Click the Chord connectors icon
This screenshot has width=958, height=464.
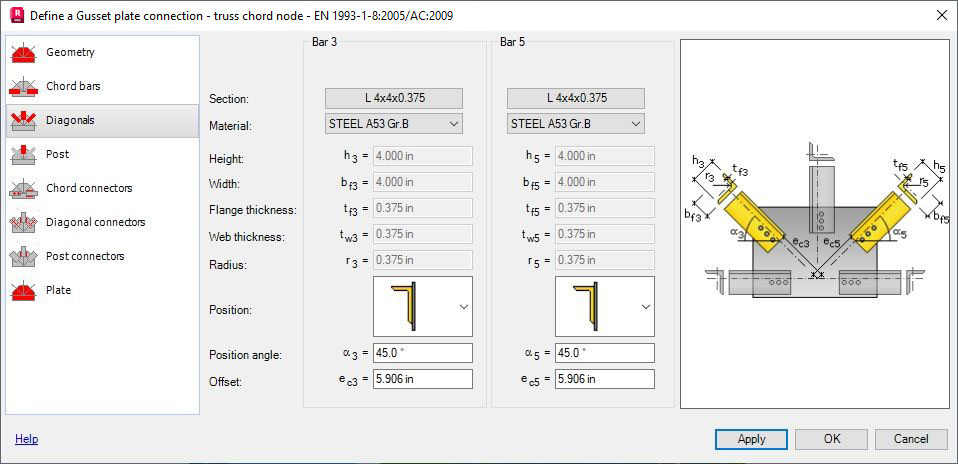click(24, 188)
